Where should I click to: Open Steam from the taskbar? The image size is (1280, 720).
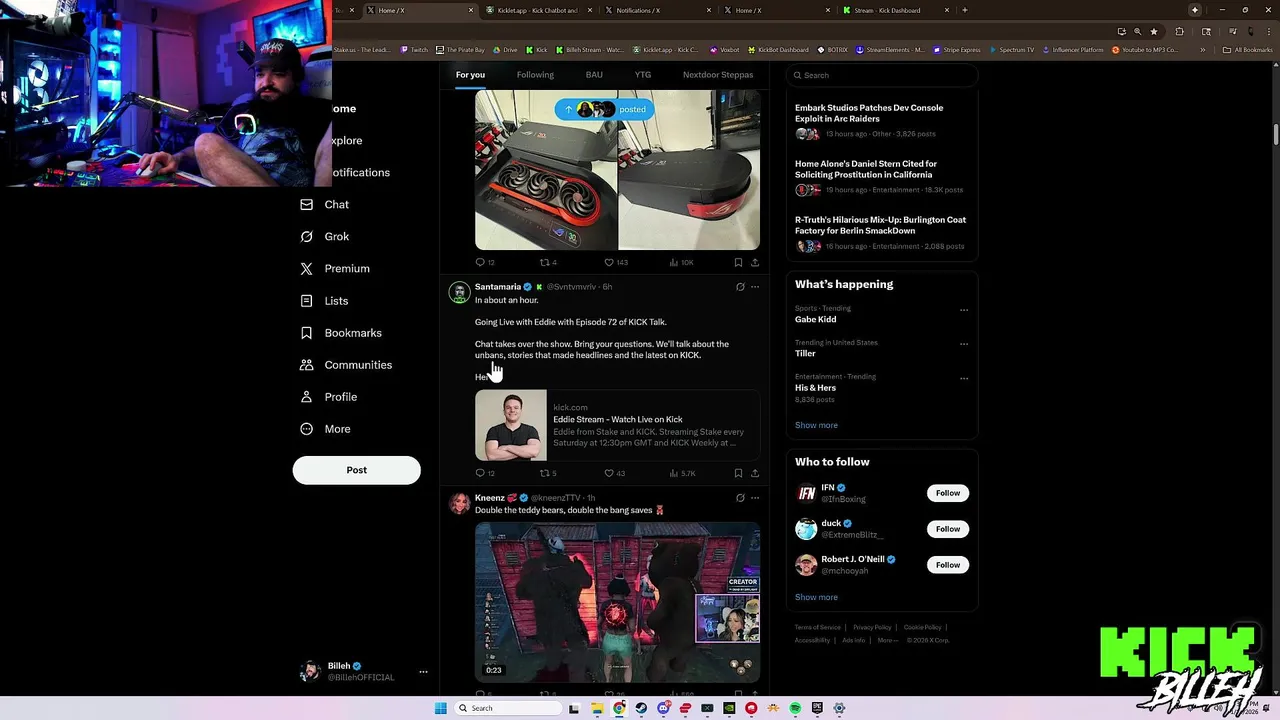pos(641,708)
